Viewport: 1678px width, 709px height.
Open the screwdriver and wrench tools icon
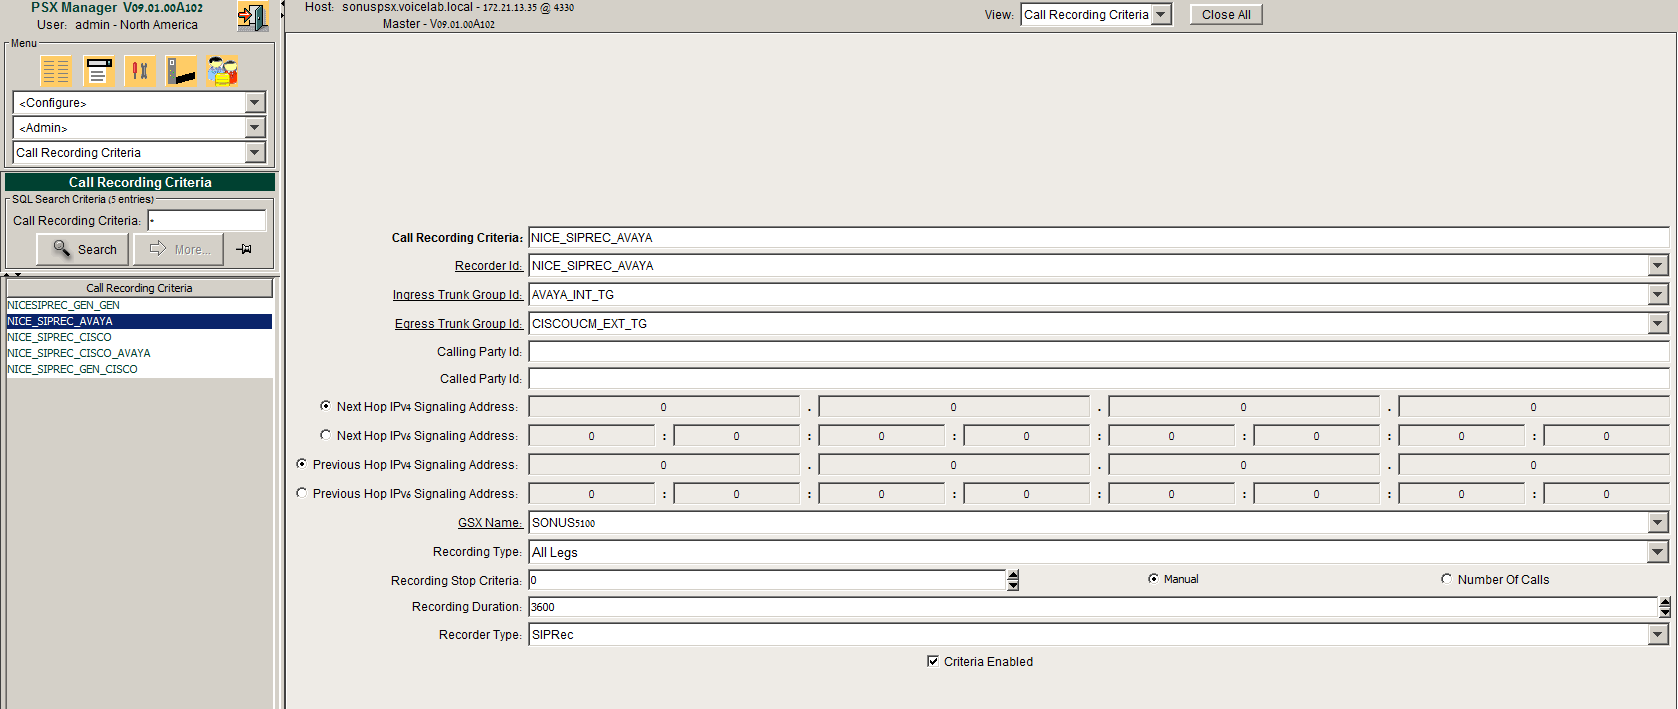point(140,71)
